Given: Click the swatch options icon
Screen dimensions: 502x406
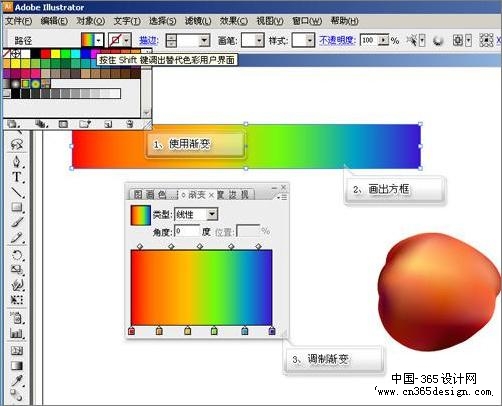Looking at the screenshot, I should [x=63, y=124].
